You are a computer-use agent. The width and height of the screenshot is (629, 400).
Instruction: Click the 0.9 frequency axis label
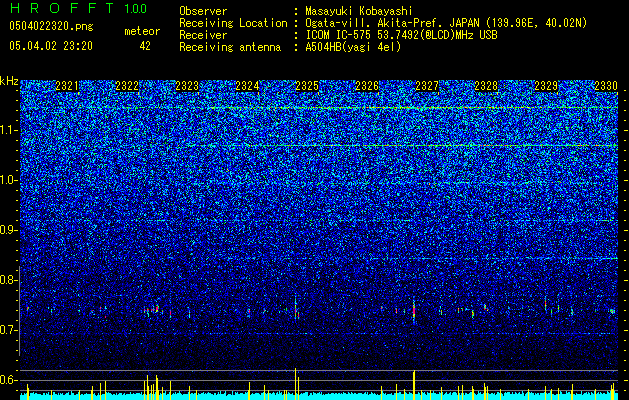coord(9,230)
